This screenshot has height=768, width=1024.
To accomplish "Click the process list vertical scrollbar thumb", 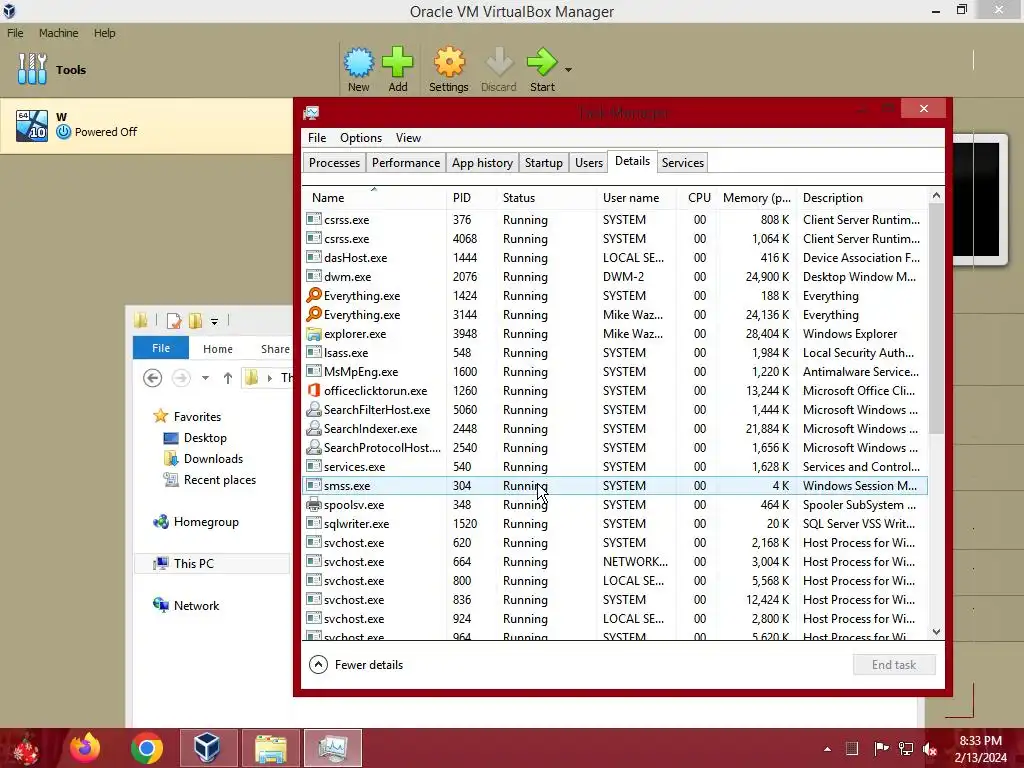I will tap(936, 319).
